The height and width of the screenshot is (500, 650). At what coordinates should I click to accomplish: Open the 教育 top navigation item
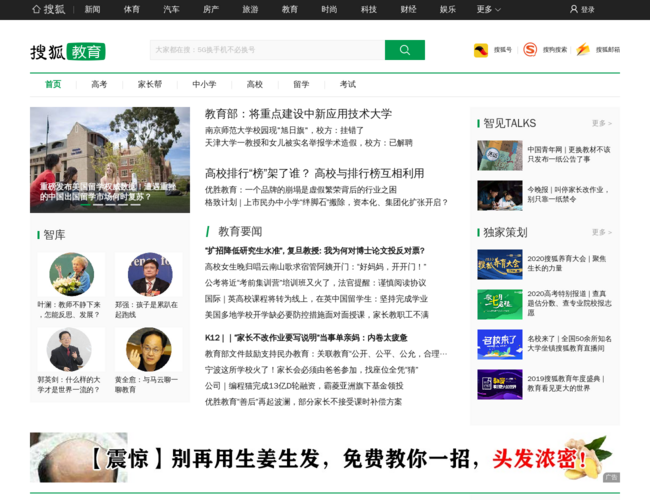pos(290,9)
